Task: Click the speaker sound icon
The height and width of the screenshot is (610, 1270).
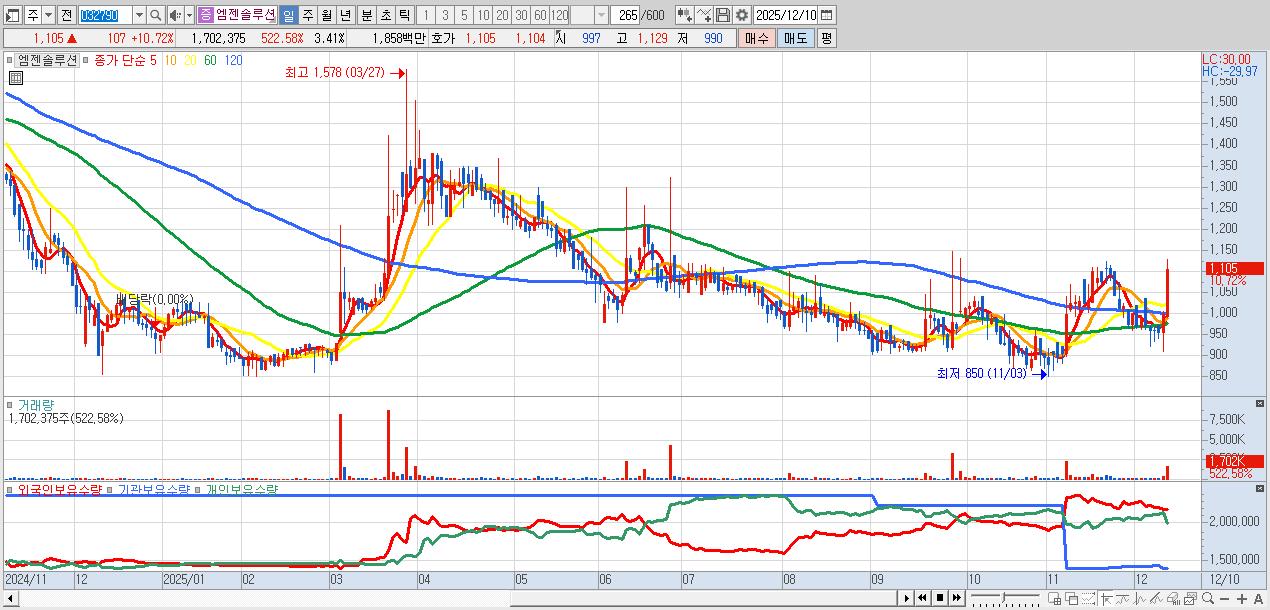Action: (175, 15)
